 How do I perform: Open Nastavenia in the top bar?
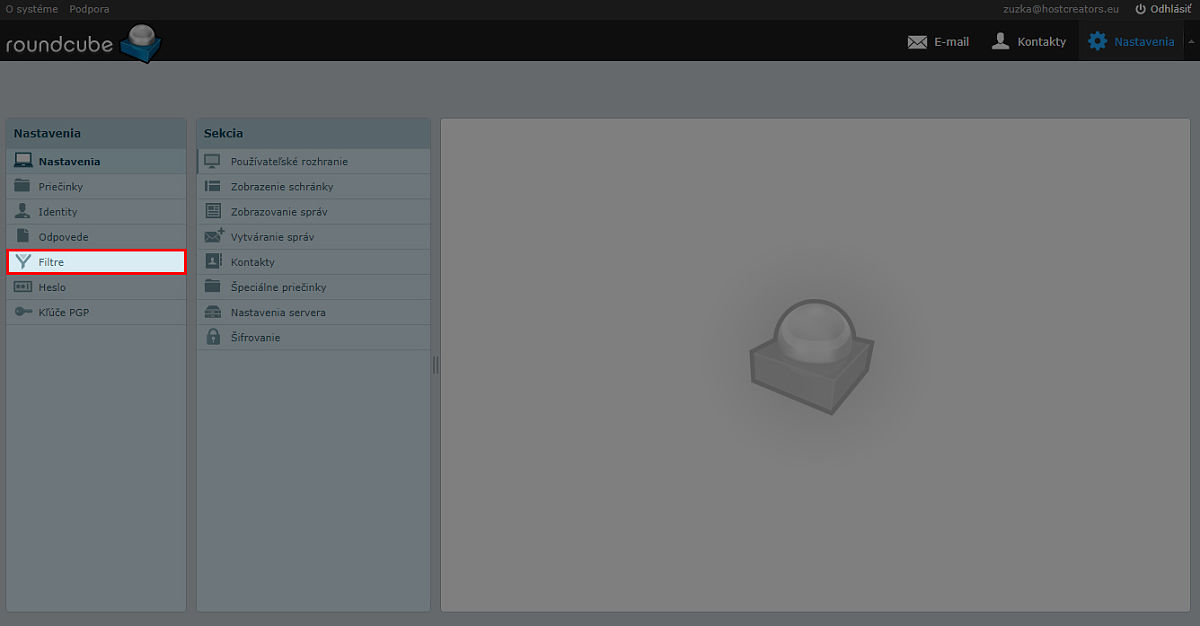(1131, 42)
